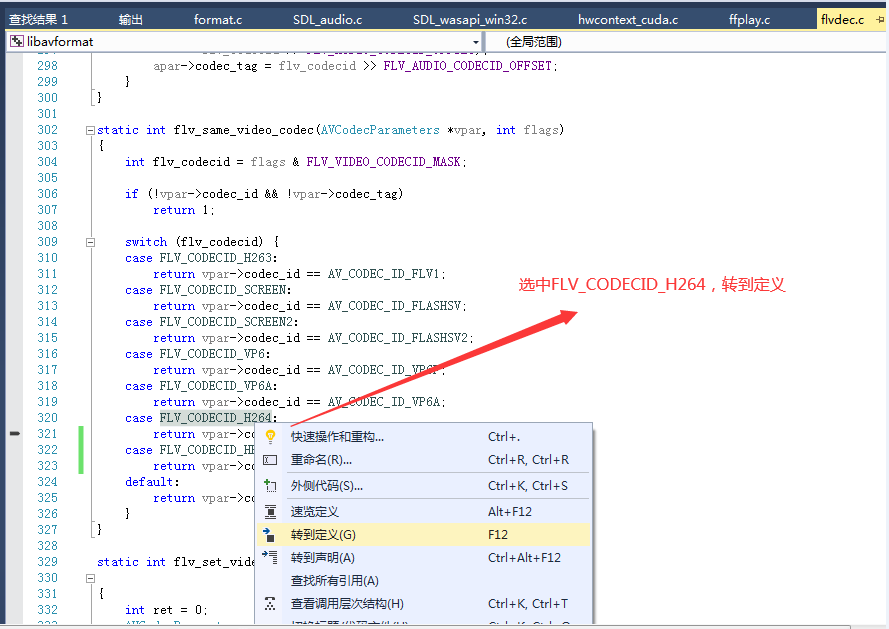Open the libavformat dropdown in navigation bar
This screenshot has width=889, height=629.
click(x=474, y=42)
